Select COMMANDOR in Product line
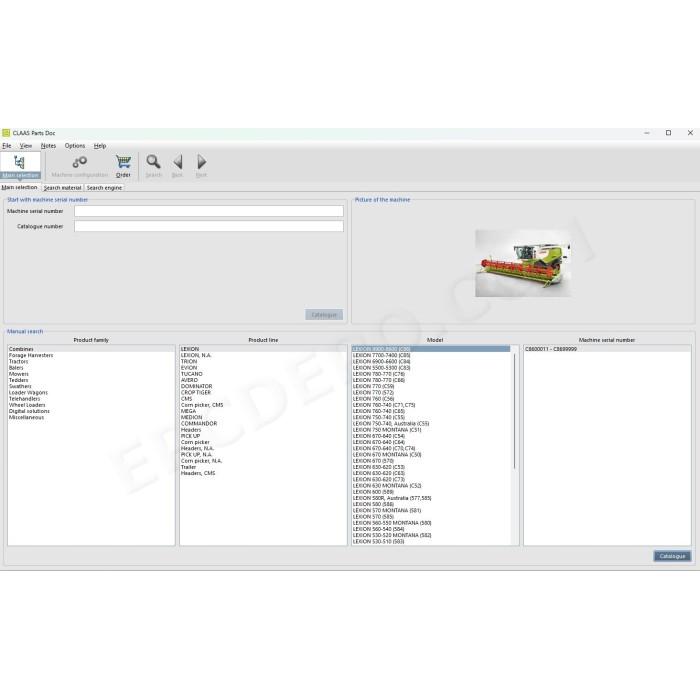The width and height of the screenshot is (700, 700). [263, 424]
